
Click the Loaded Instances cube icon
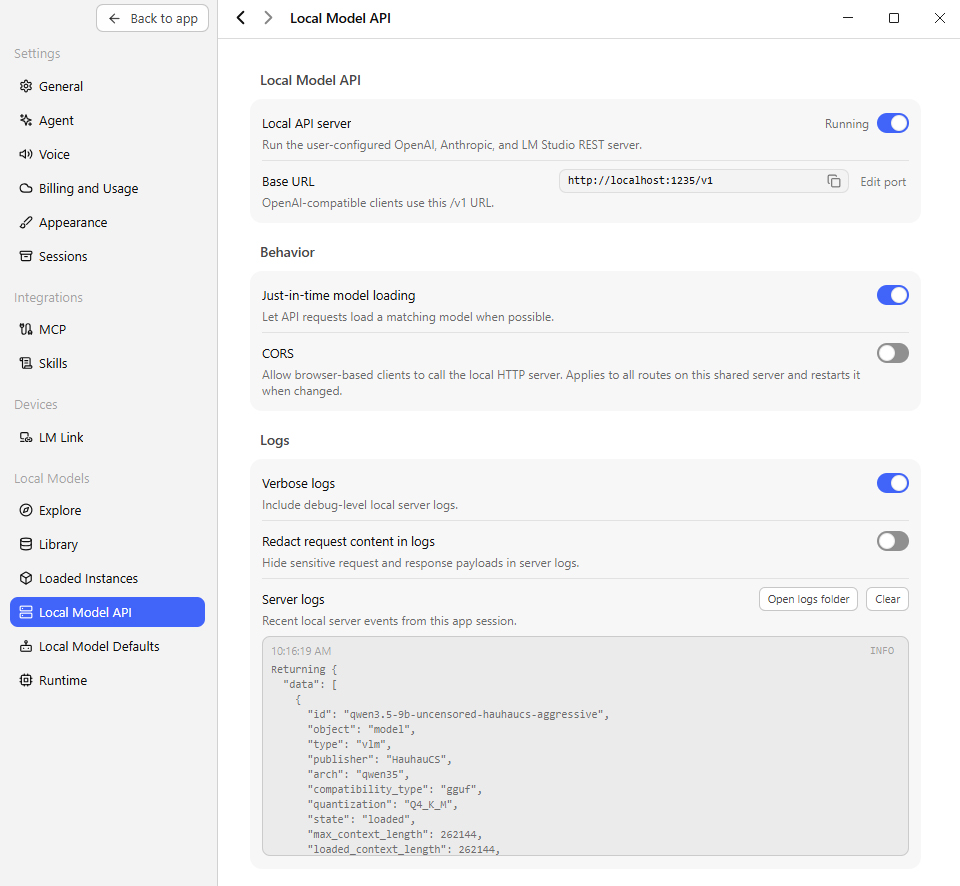point(26,578)
